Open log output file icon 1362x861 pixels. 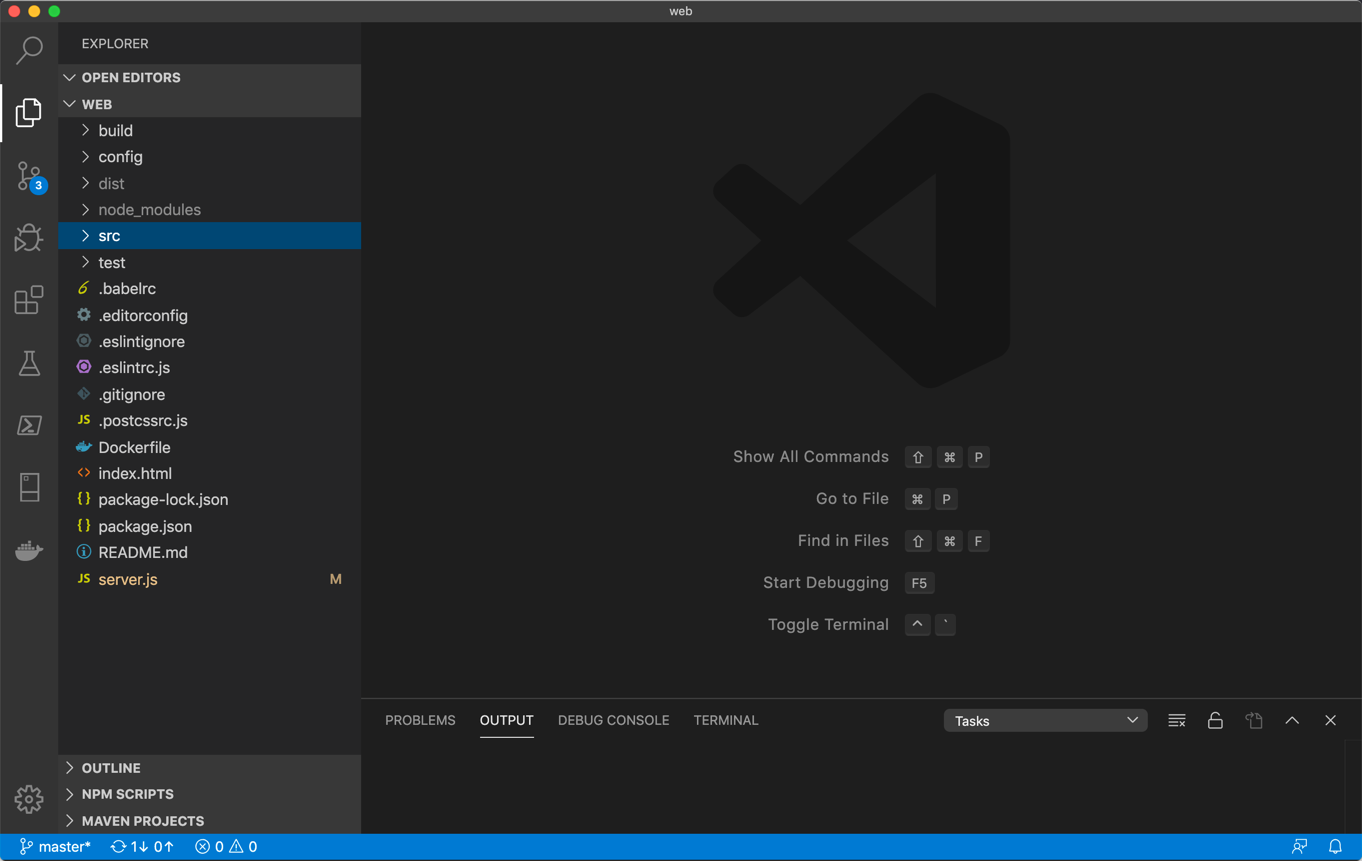click(x=1254, y=720)
